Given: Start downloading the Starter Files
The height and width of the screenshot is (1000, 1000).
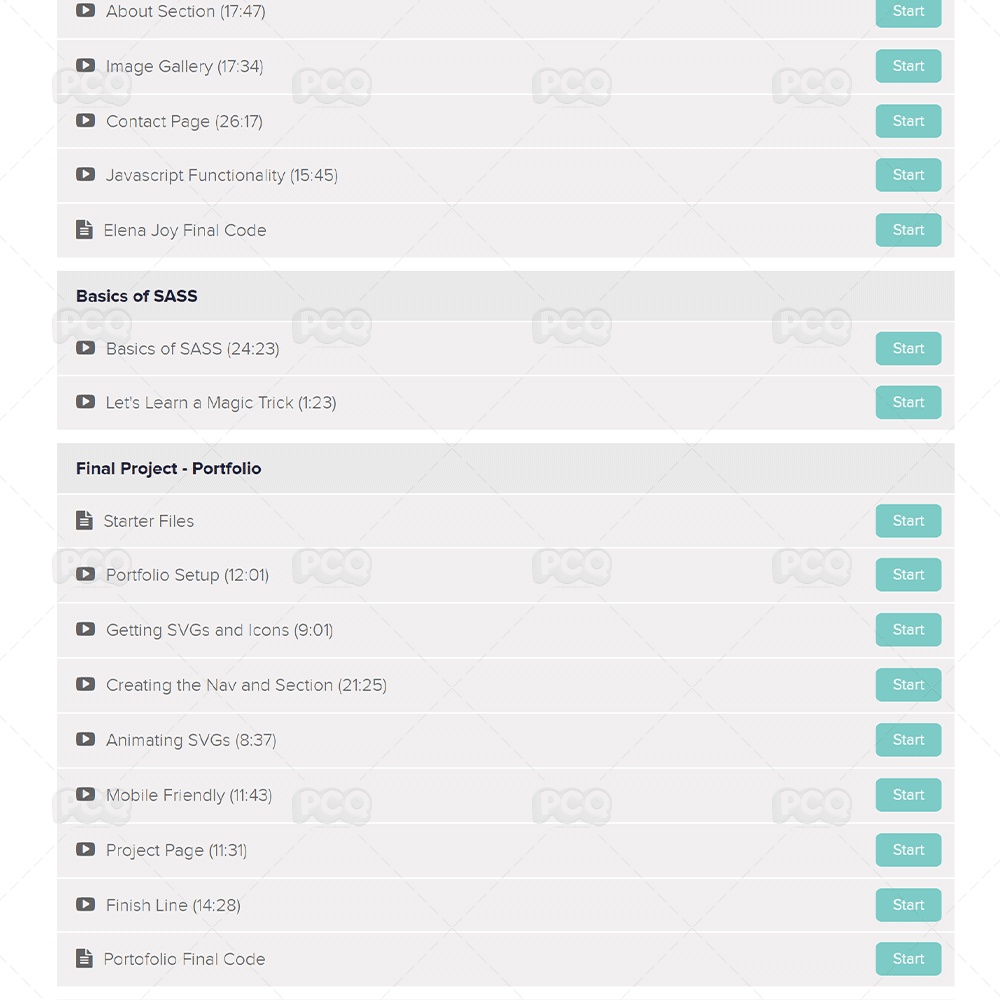Looking at the screenshot, I should pyautogui.click(x=908, y=521).
